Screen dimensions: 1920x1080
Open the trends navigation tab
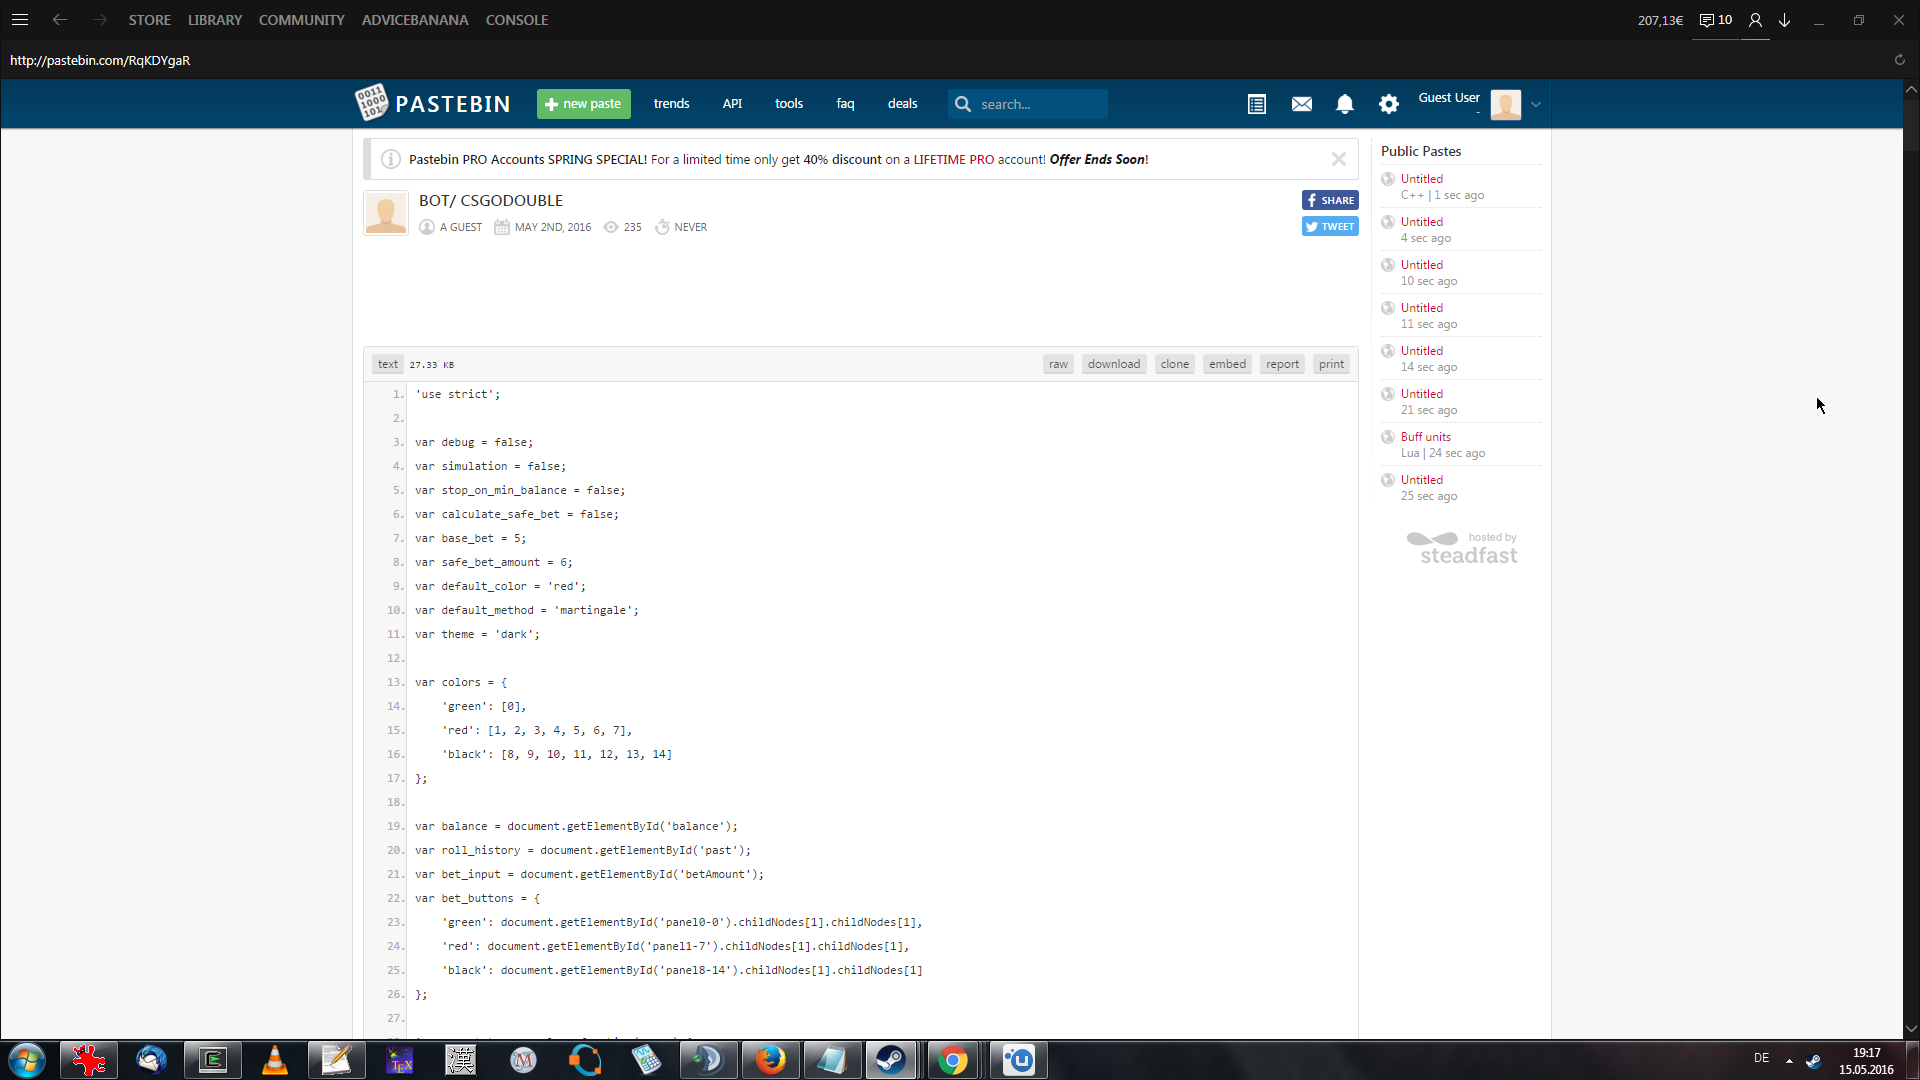671,104
